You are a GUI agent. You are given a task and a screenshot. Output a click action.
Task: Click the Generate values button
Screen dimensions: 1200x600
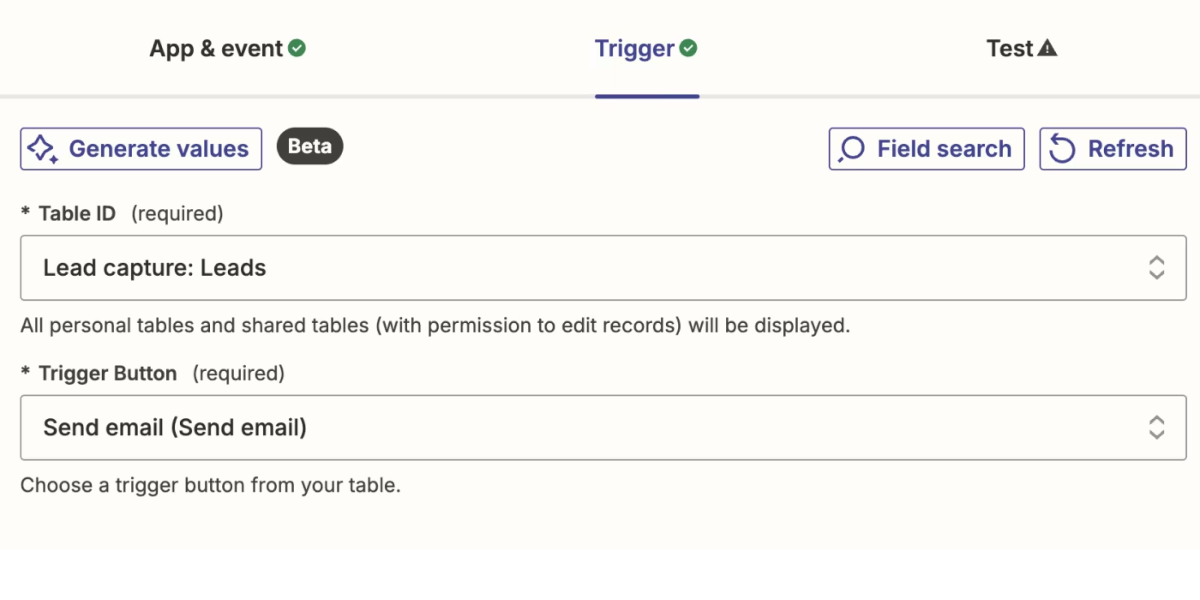pos(141,149)
